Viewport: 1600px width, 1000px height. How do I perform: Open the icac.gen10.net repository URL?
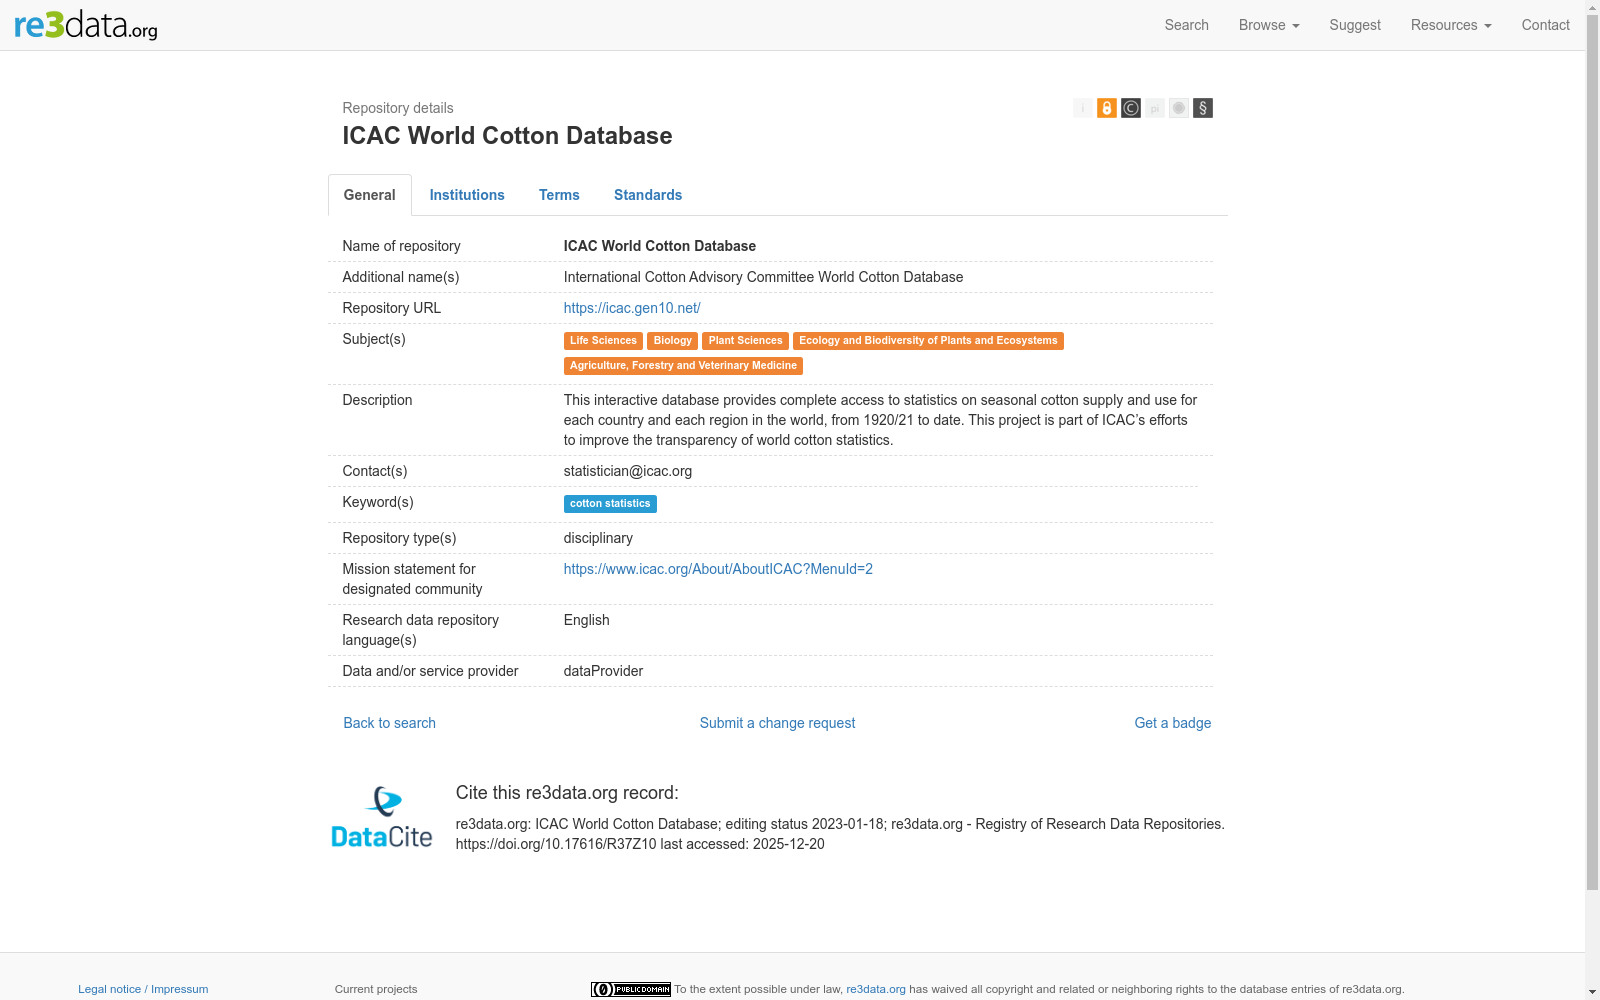[632, 308]
